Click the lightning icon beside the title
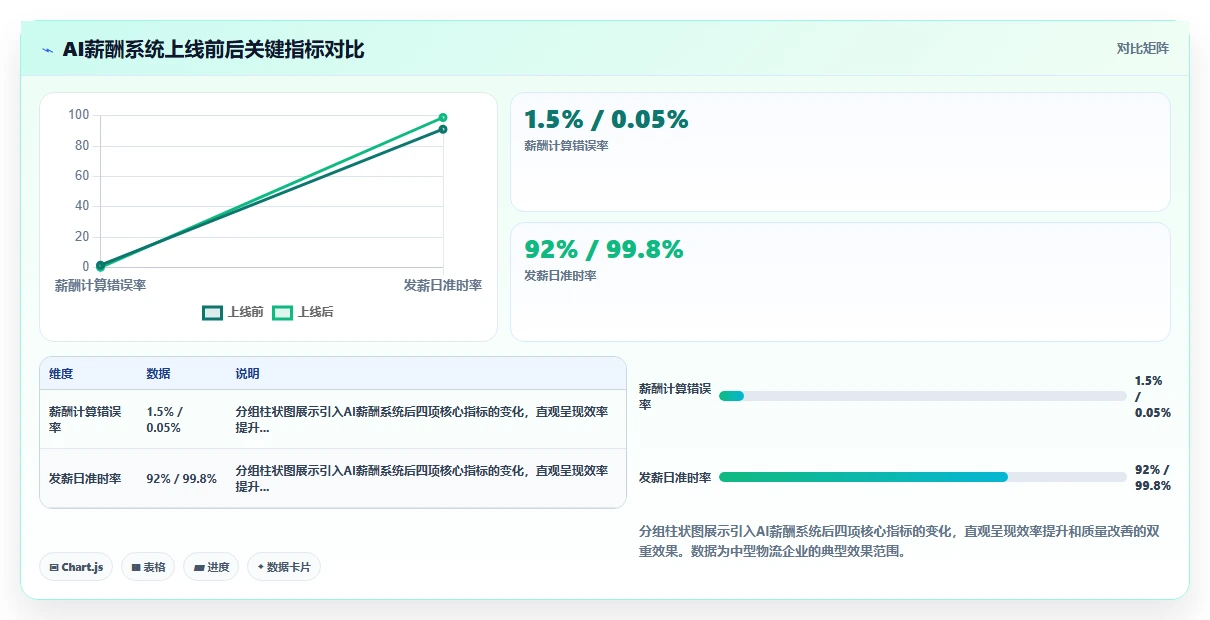The width and height of the screenshot is (1210, 620). click(47, 49)
